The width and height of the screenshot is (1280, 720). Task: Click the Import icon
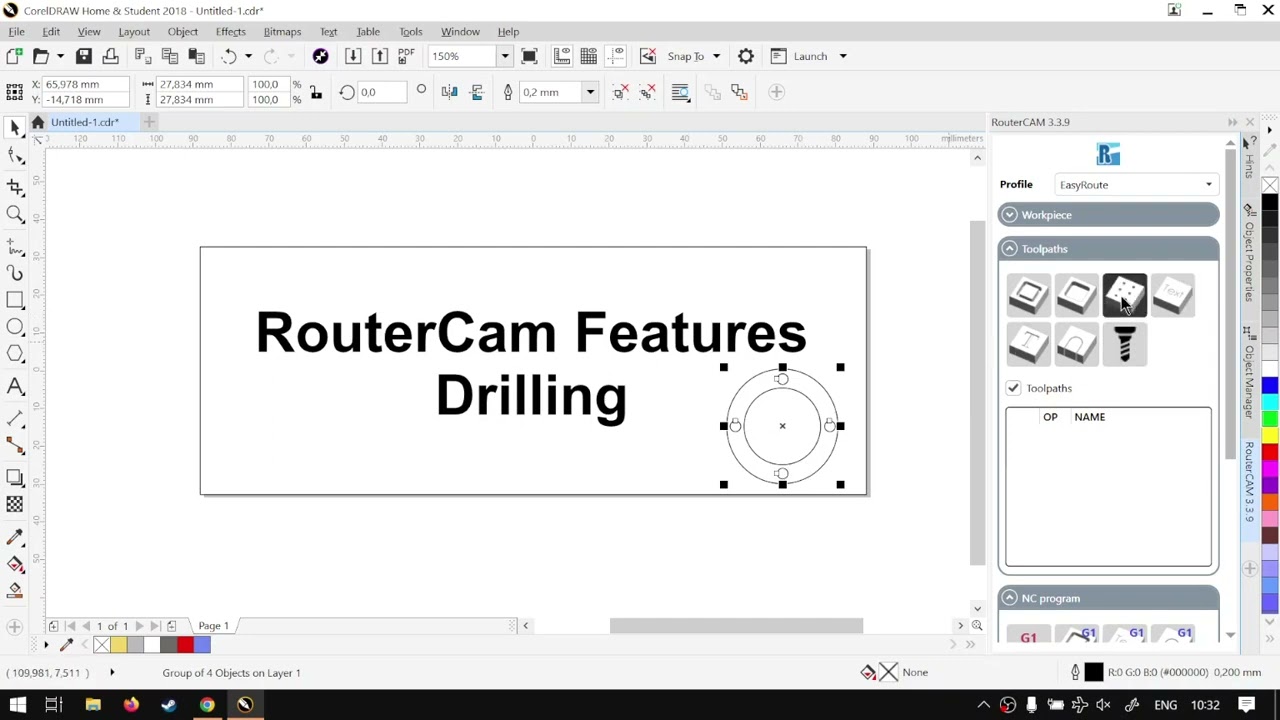tap(353, 56)
